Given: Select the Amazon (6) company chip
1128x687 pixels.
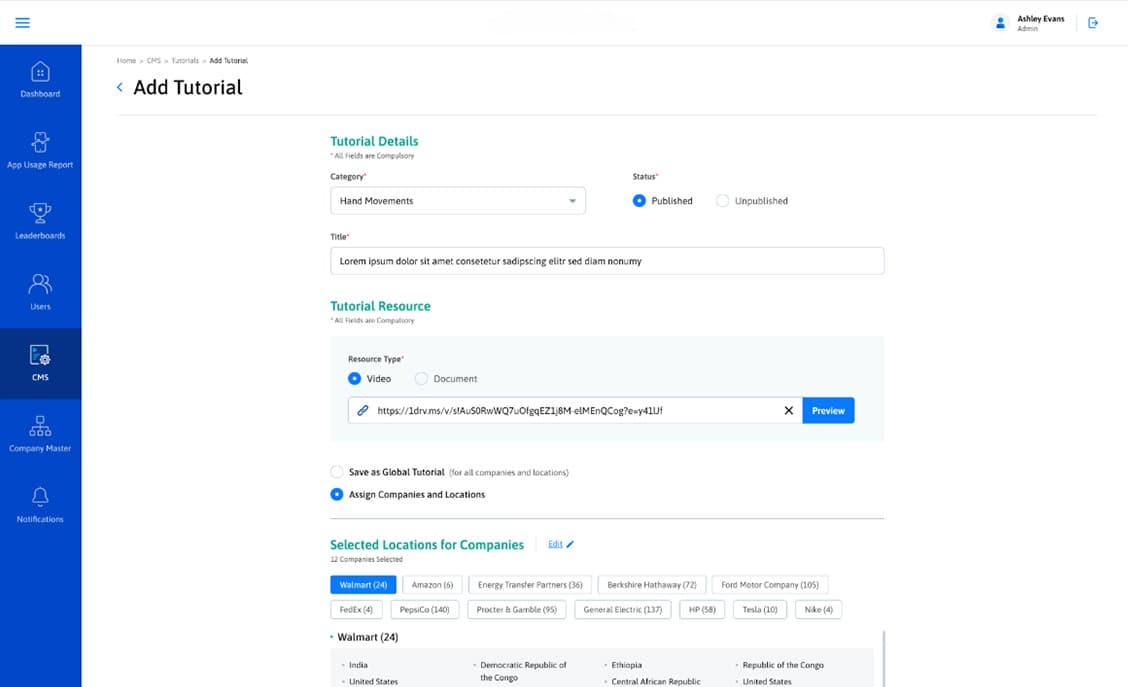Looking at the screenshot, I should (430, 584).
